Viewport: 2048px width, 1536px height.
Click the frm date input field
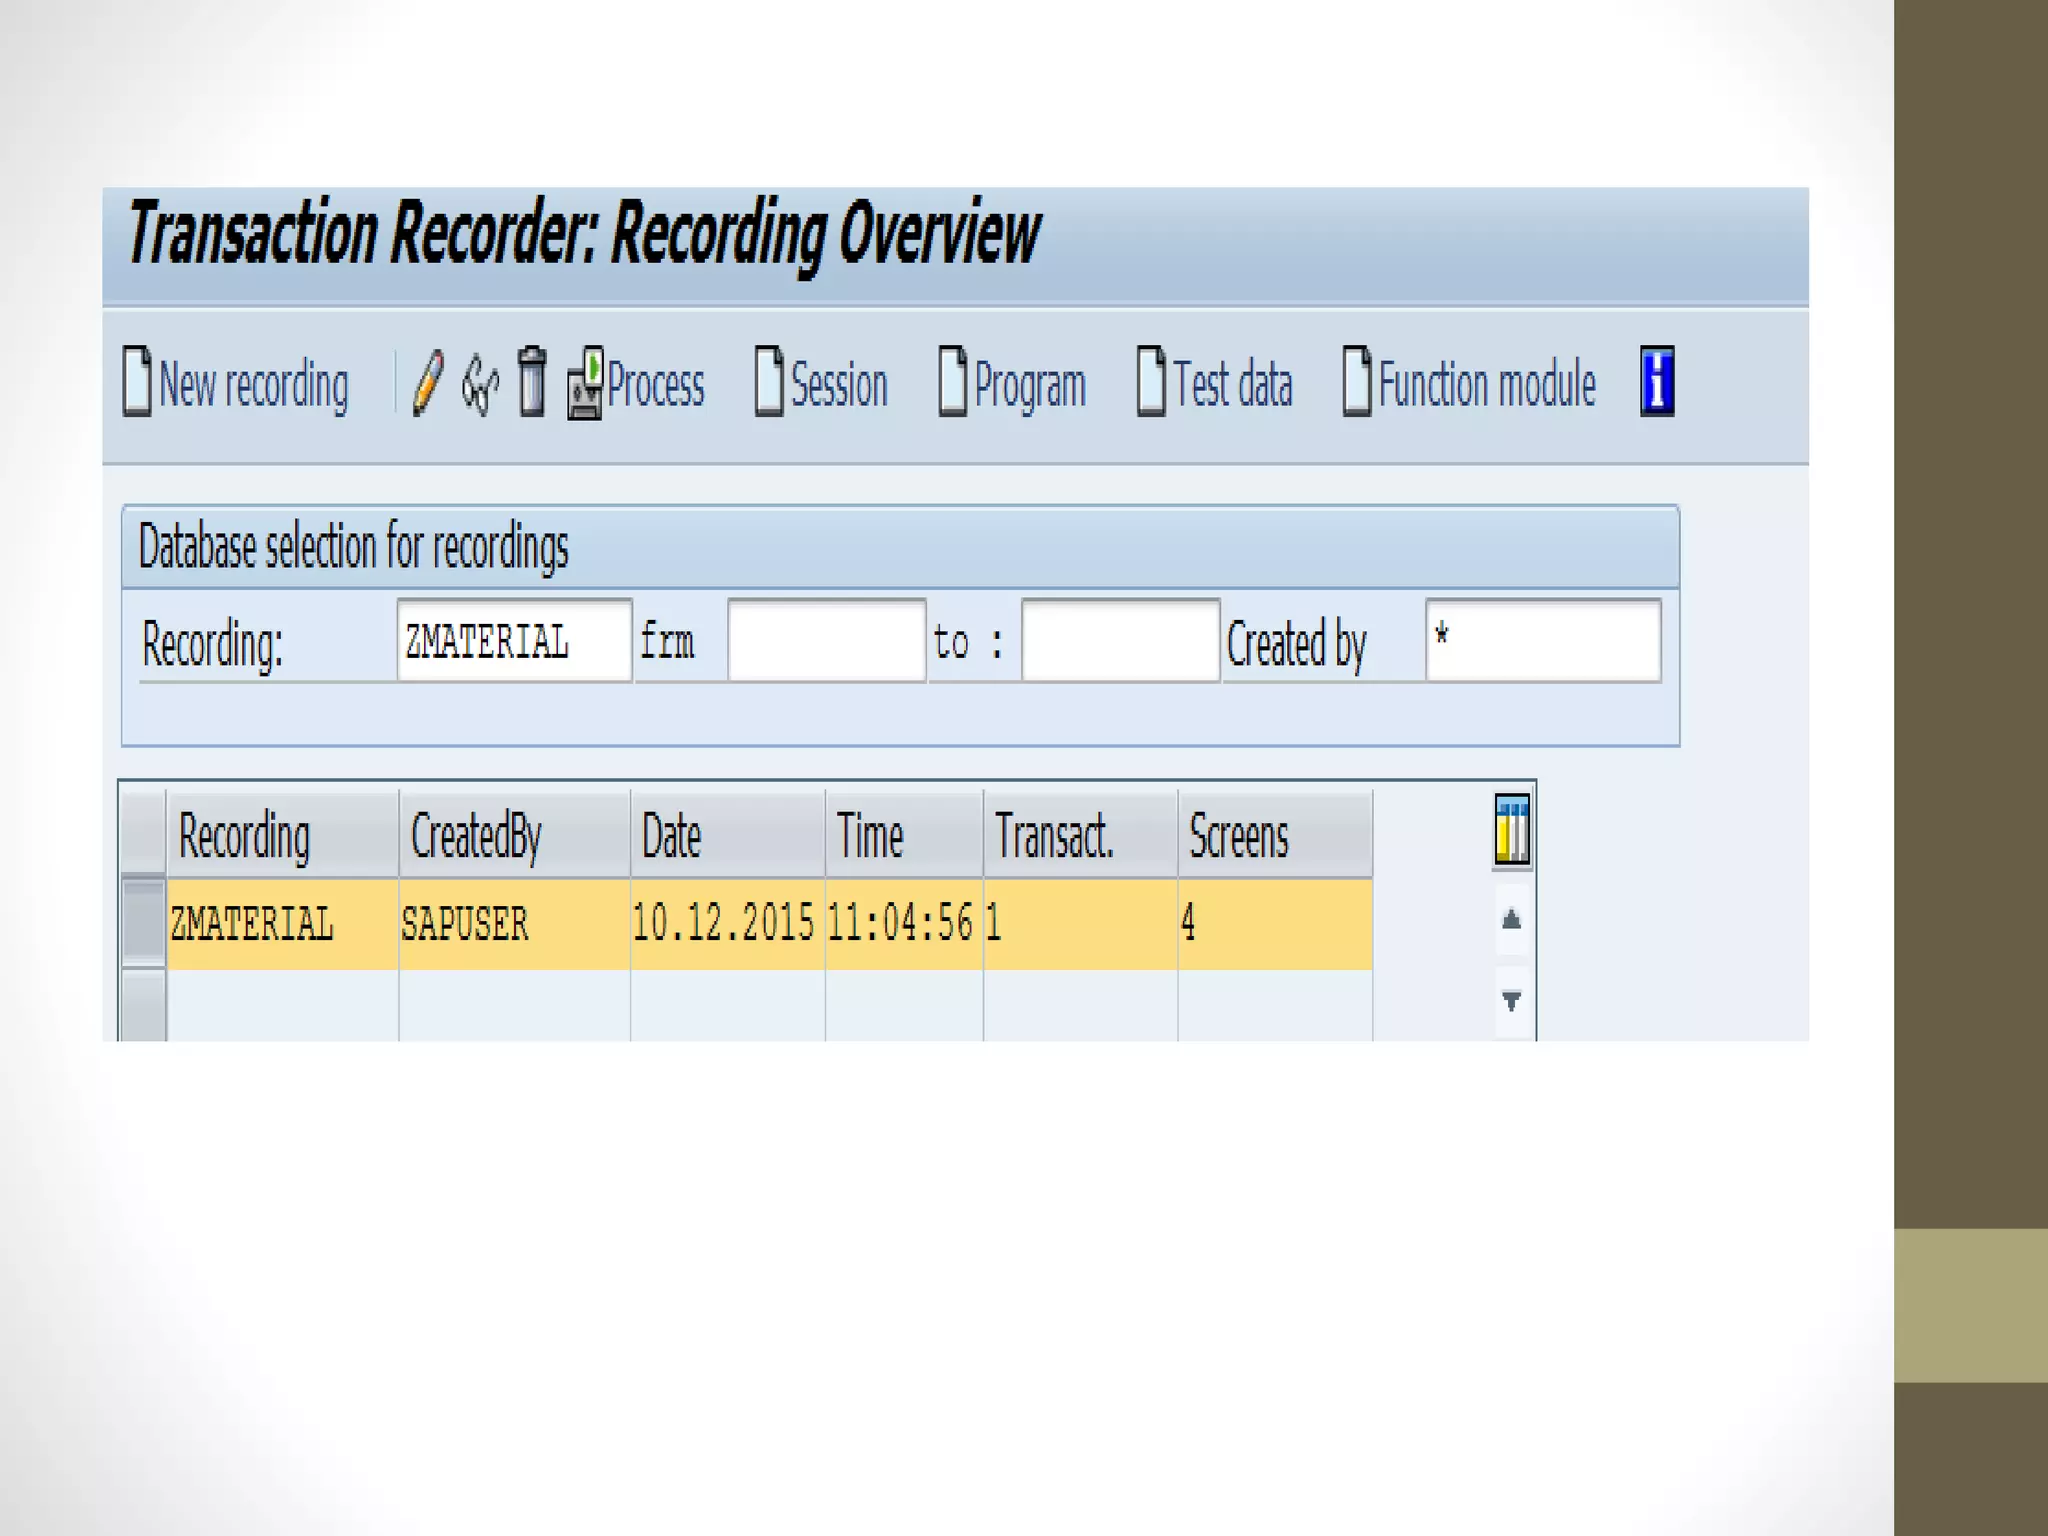coord(826,641)
